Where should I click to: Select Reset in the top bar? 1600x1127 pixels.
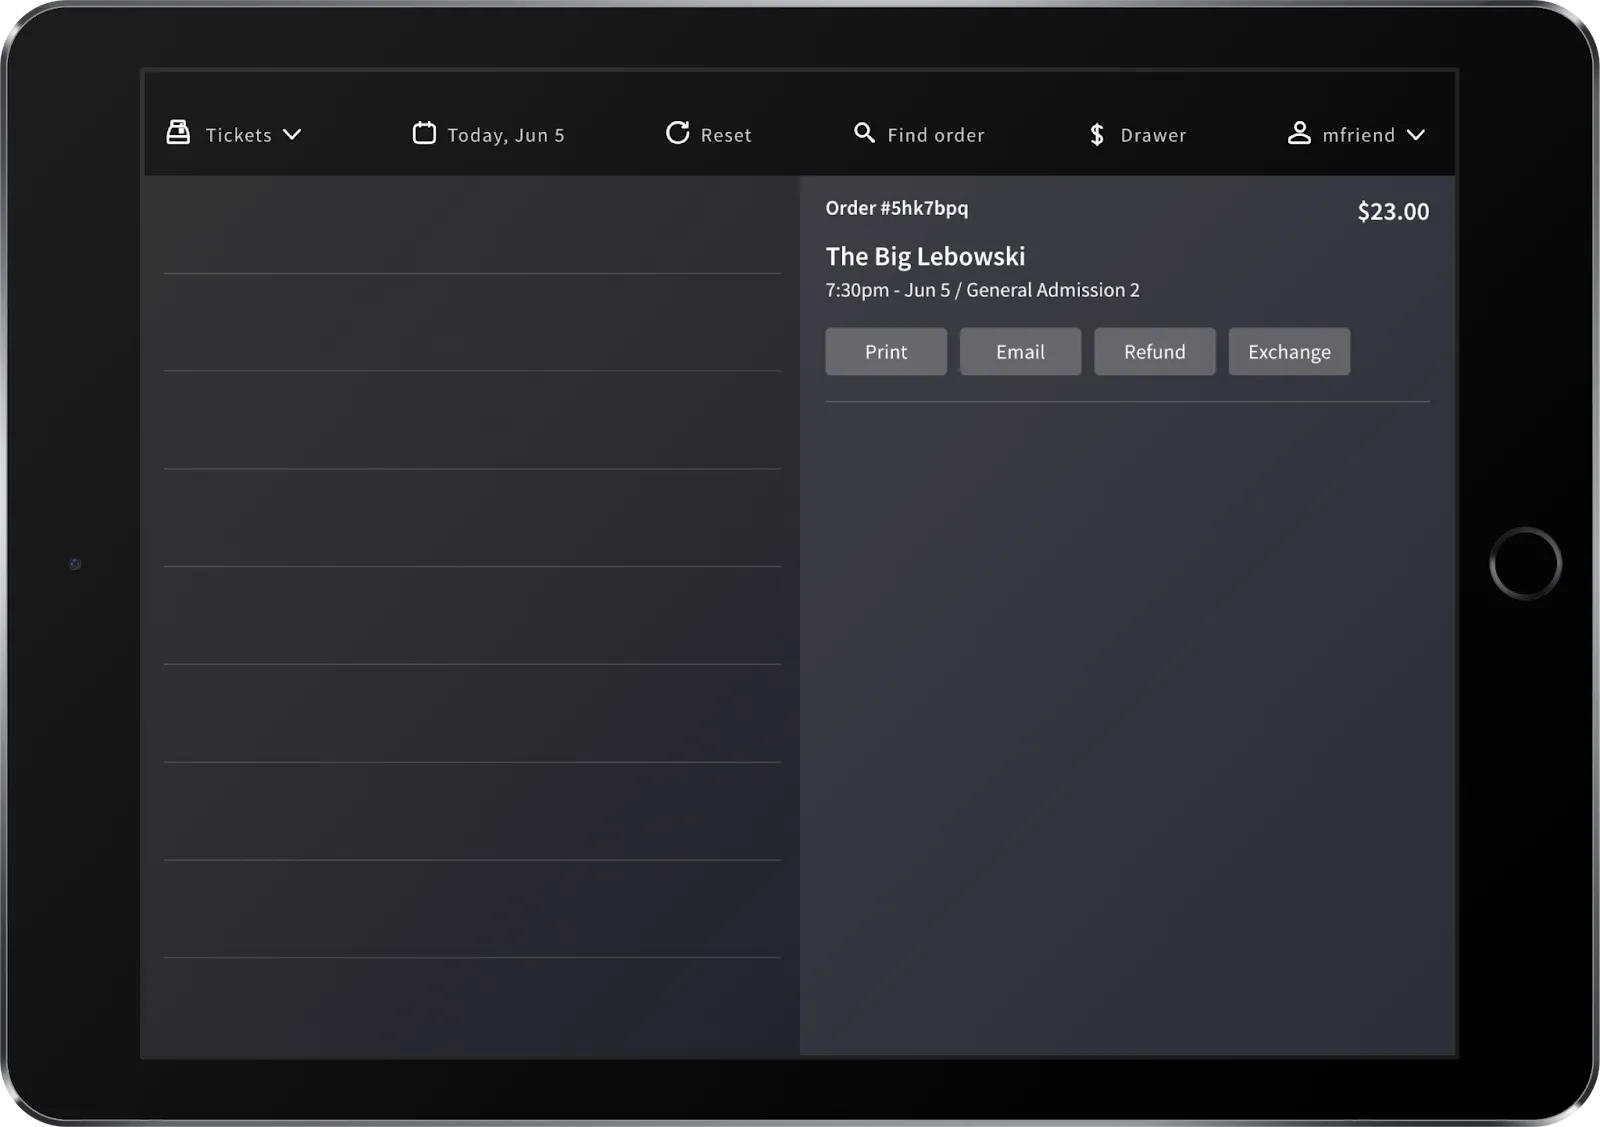[x=726, y=135]
